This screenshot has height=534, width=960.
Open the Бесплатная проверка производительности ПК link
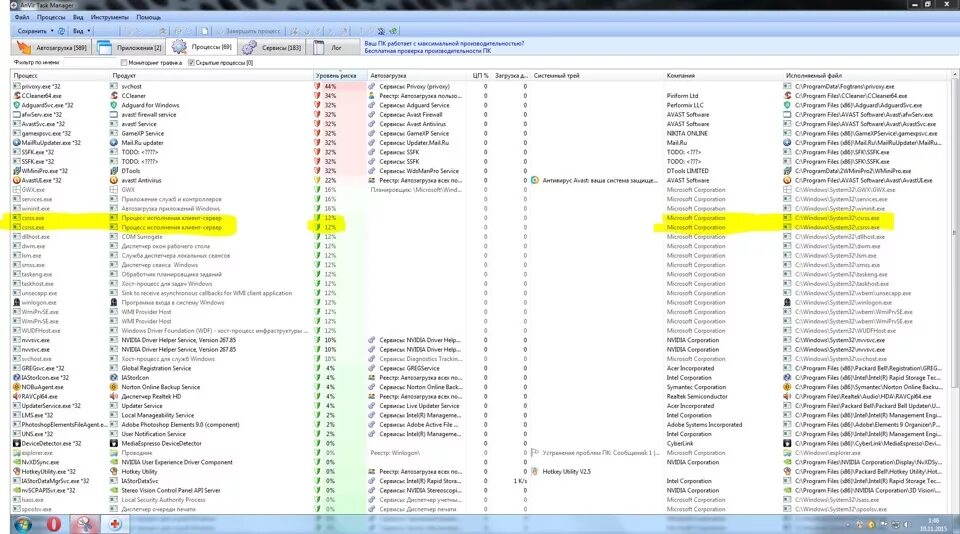tap(427, 51)
